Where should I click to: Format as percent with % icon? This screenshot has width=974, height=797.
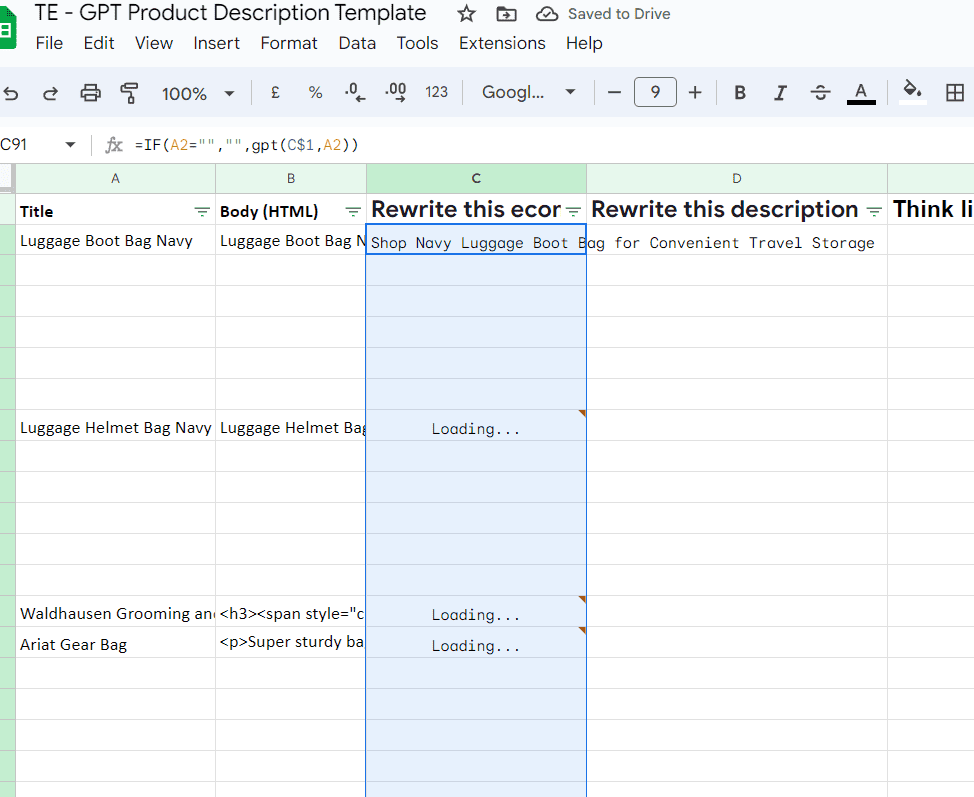click(316, 93)
